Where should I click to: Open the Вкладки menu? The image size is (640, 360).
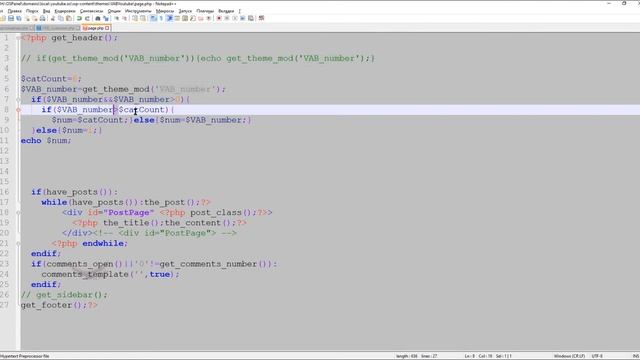point(226,11)
